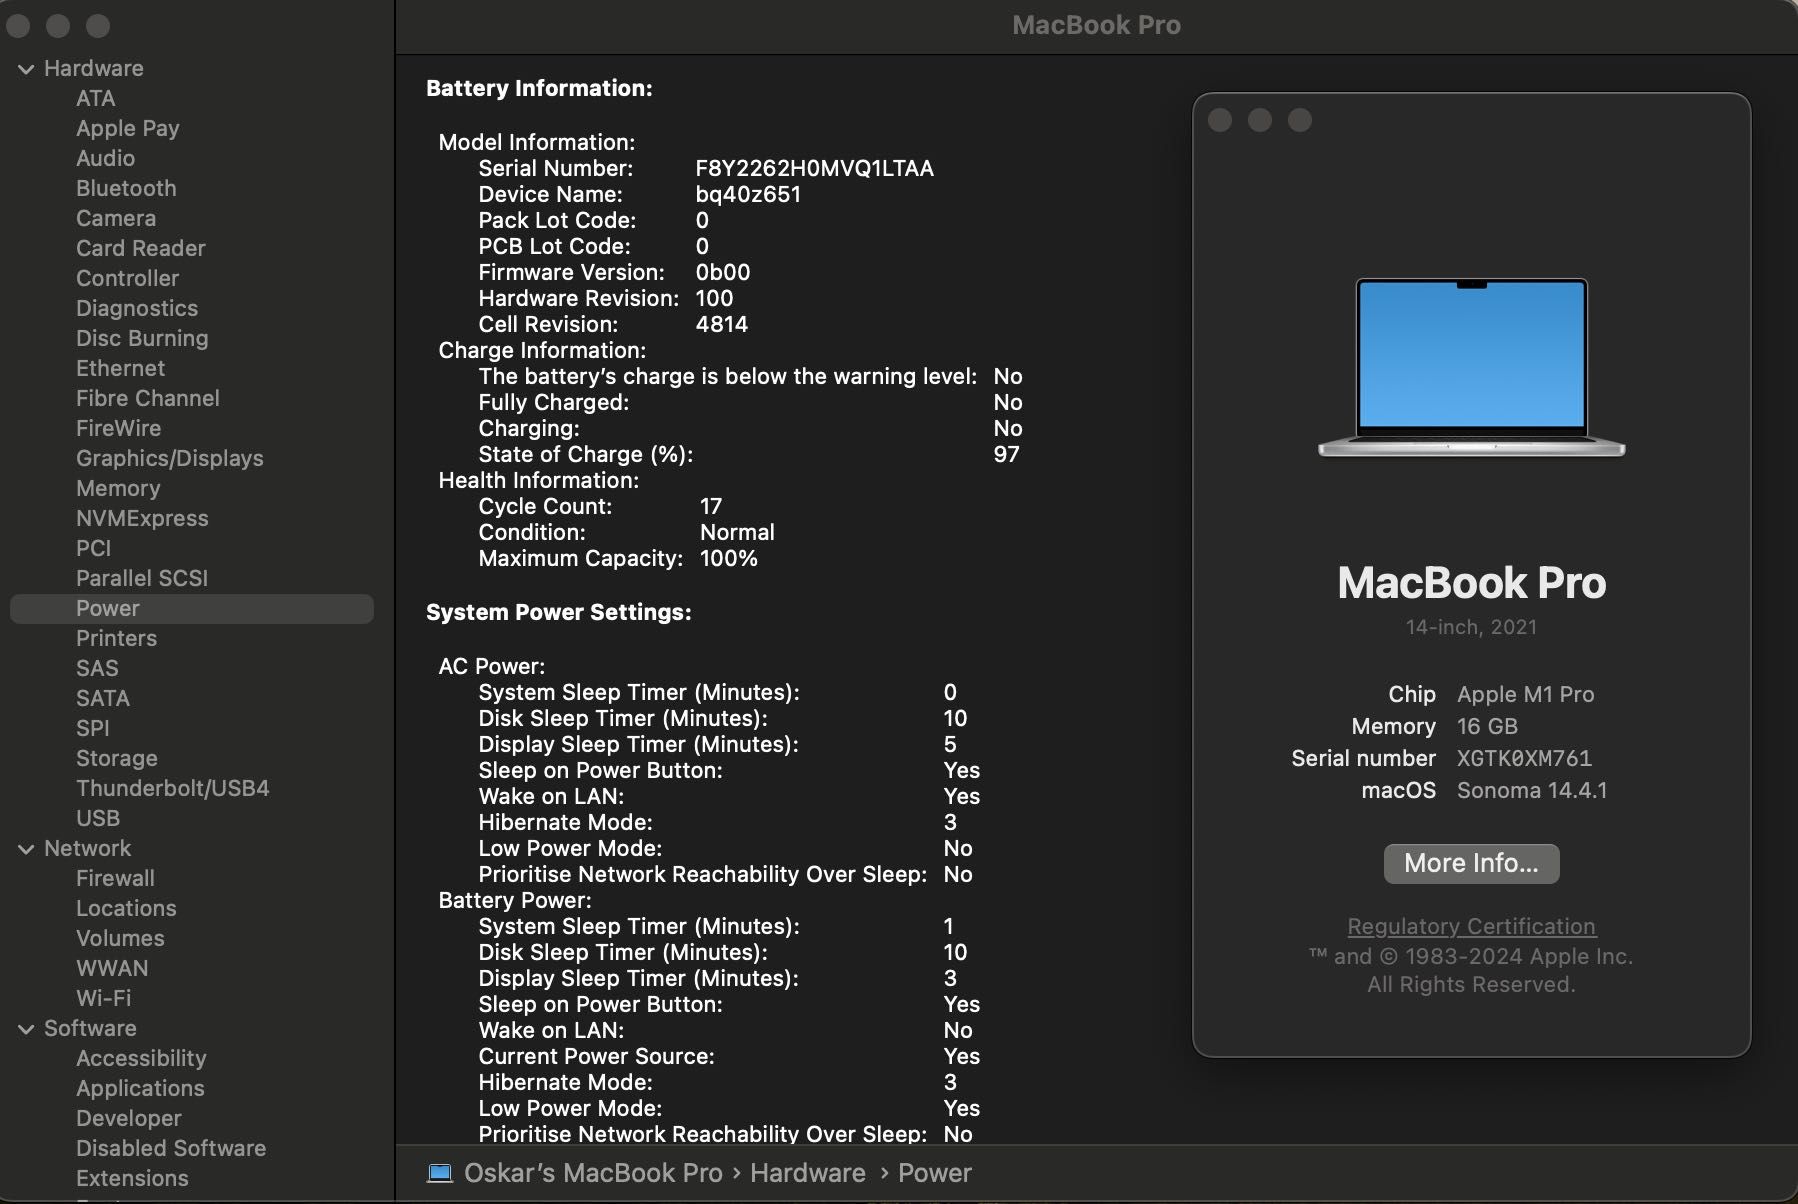Click the laptop icon in the path bar

439,1173
